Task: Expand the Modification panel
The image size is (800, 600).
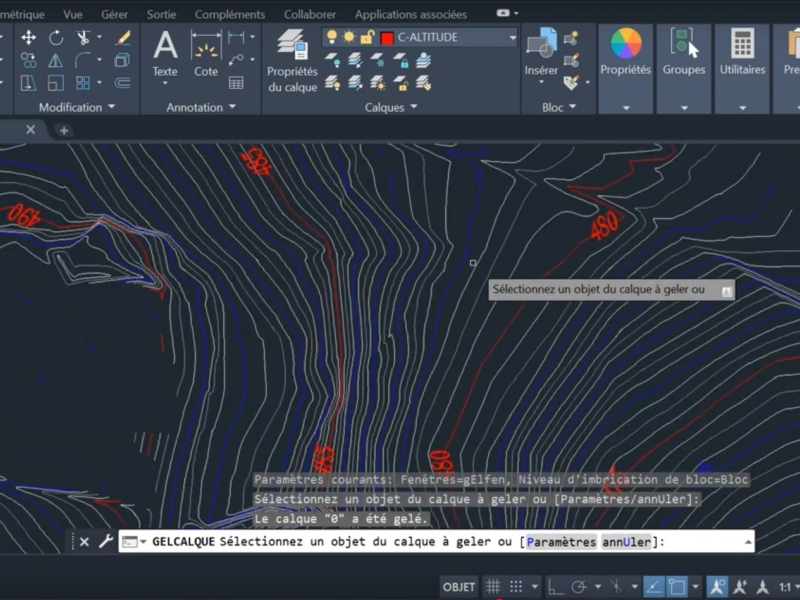Action: pyautogui.click(x=77, y=107)
